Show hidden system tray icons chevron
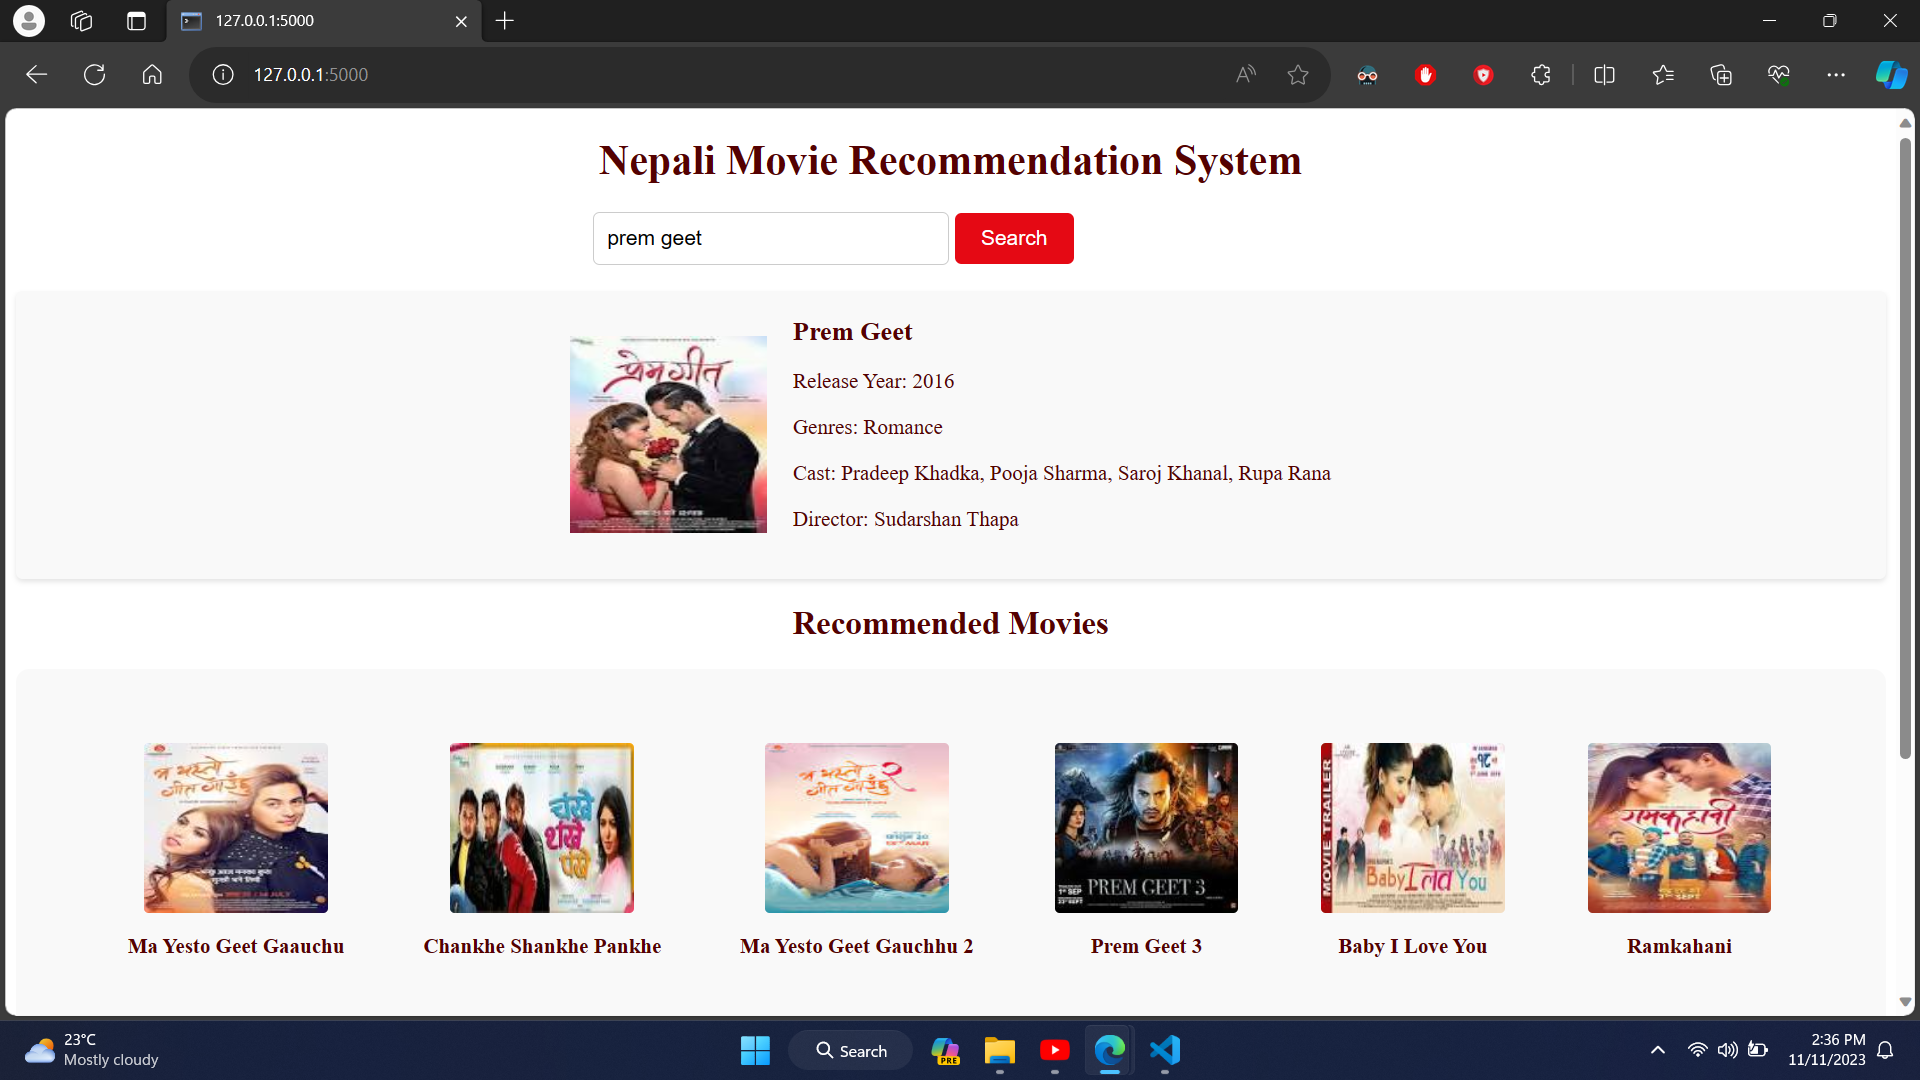 pyautogui.click(x=1658, y=1050)
